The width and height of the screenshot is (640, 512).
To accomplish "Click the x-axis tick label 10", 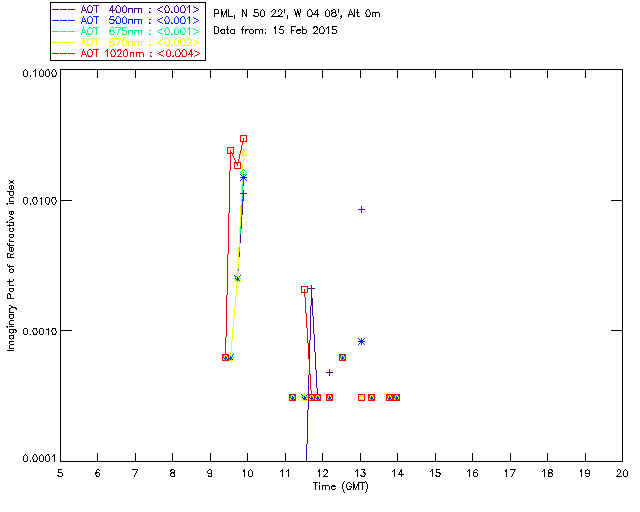I will point(247,473).
